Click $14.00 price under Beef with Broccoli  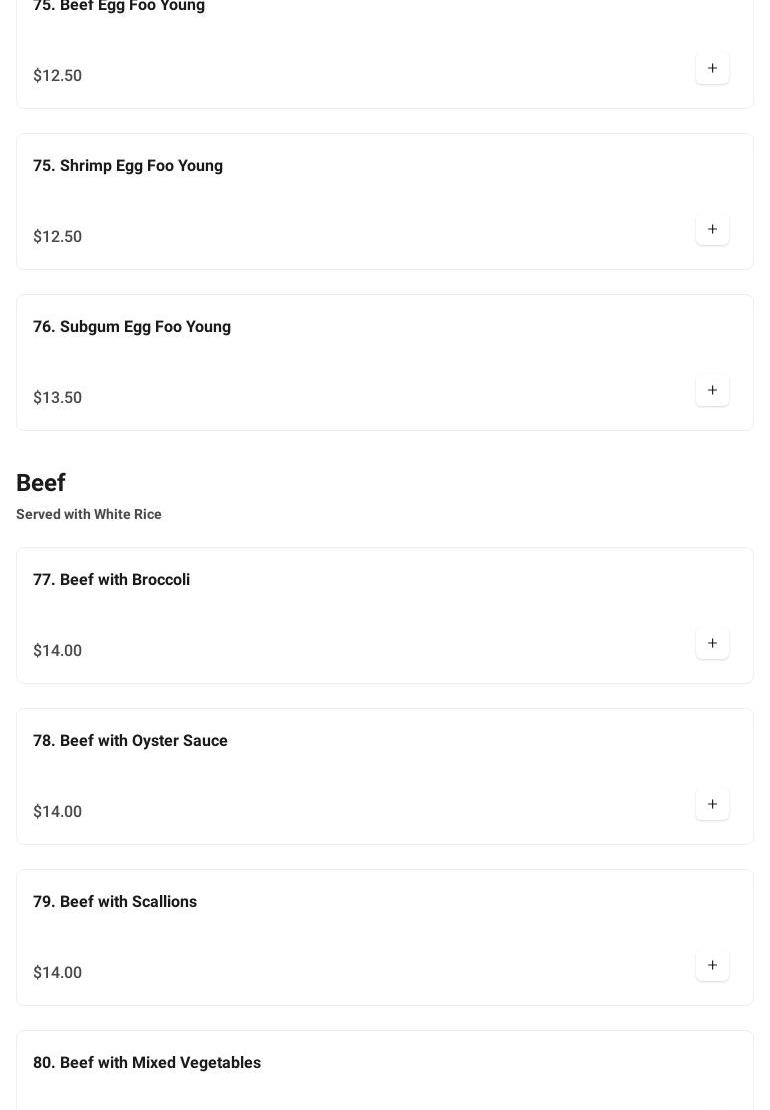[x=58, y=651]
